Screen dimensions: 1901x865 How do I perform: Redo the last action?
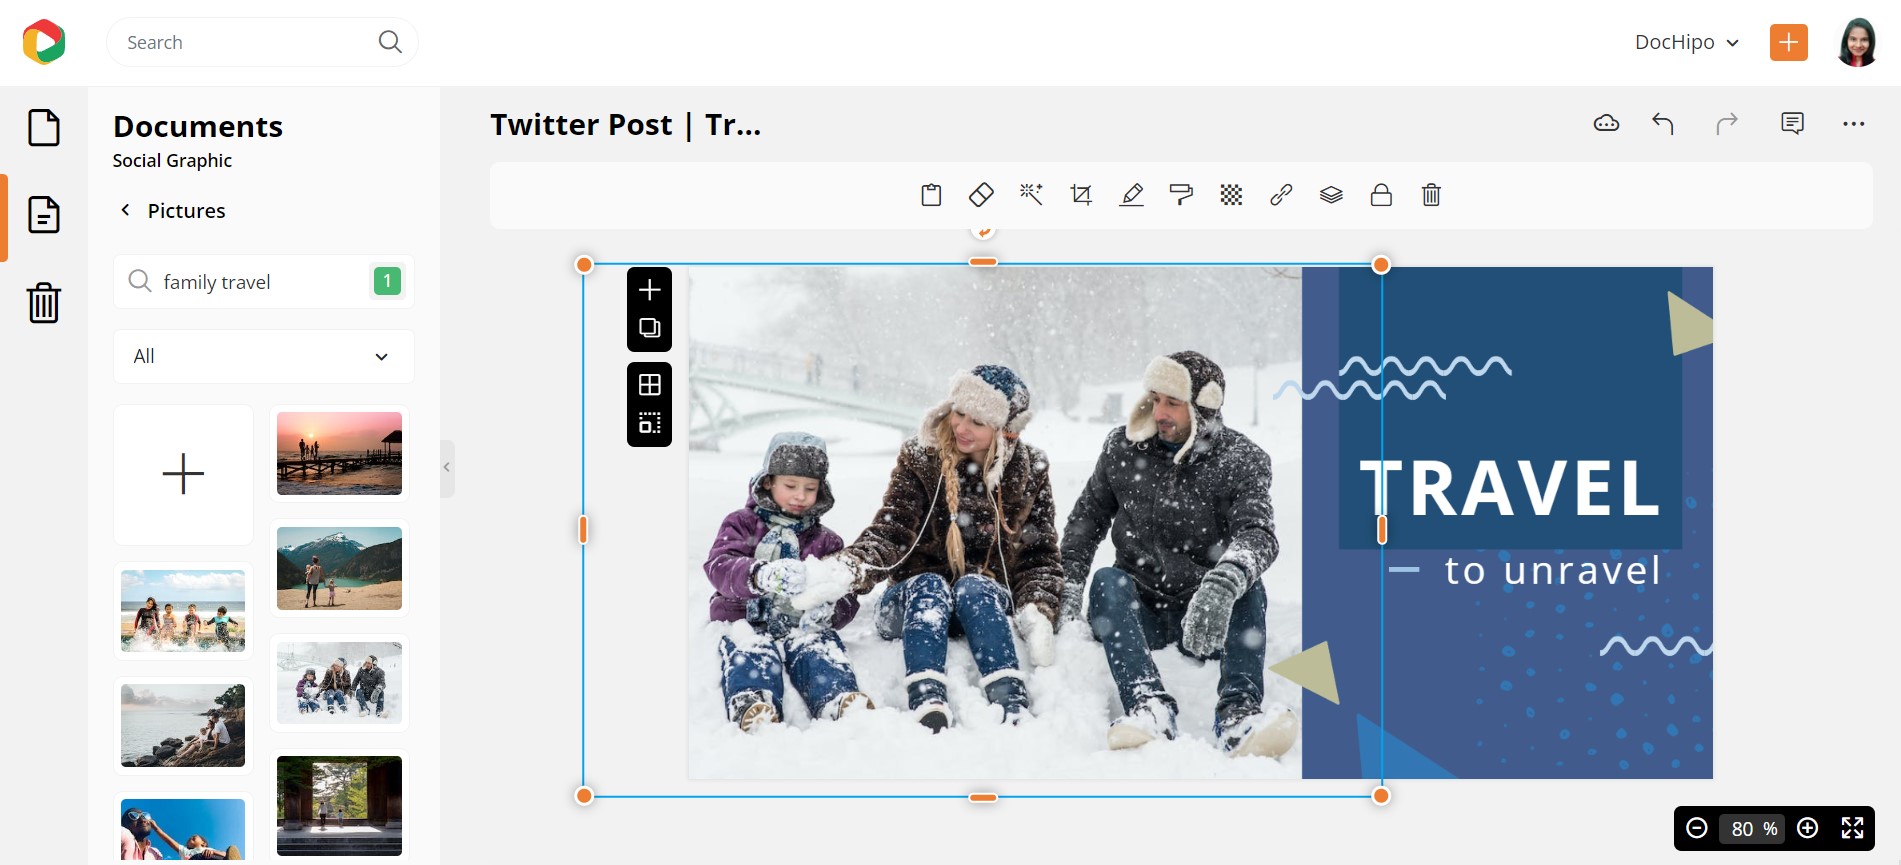tap(1727, 124)
